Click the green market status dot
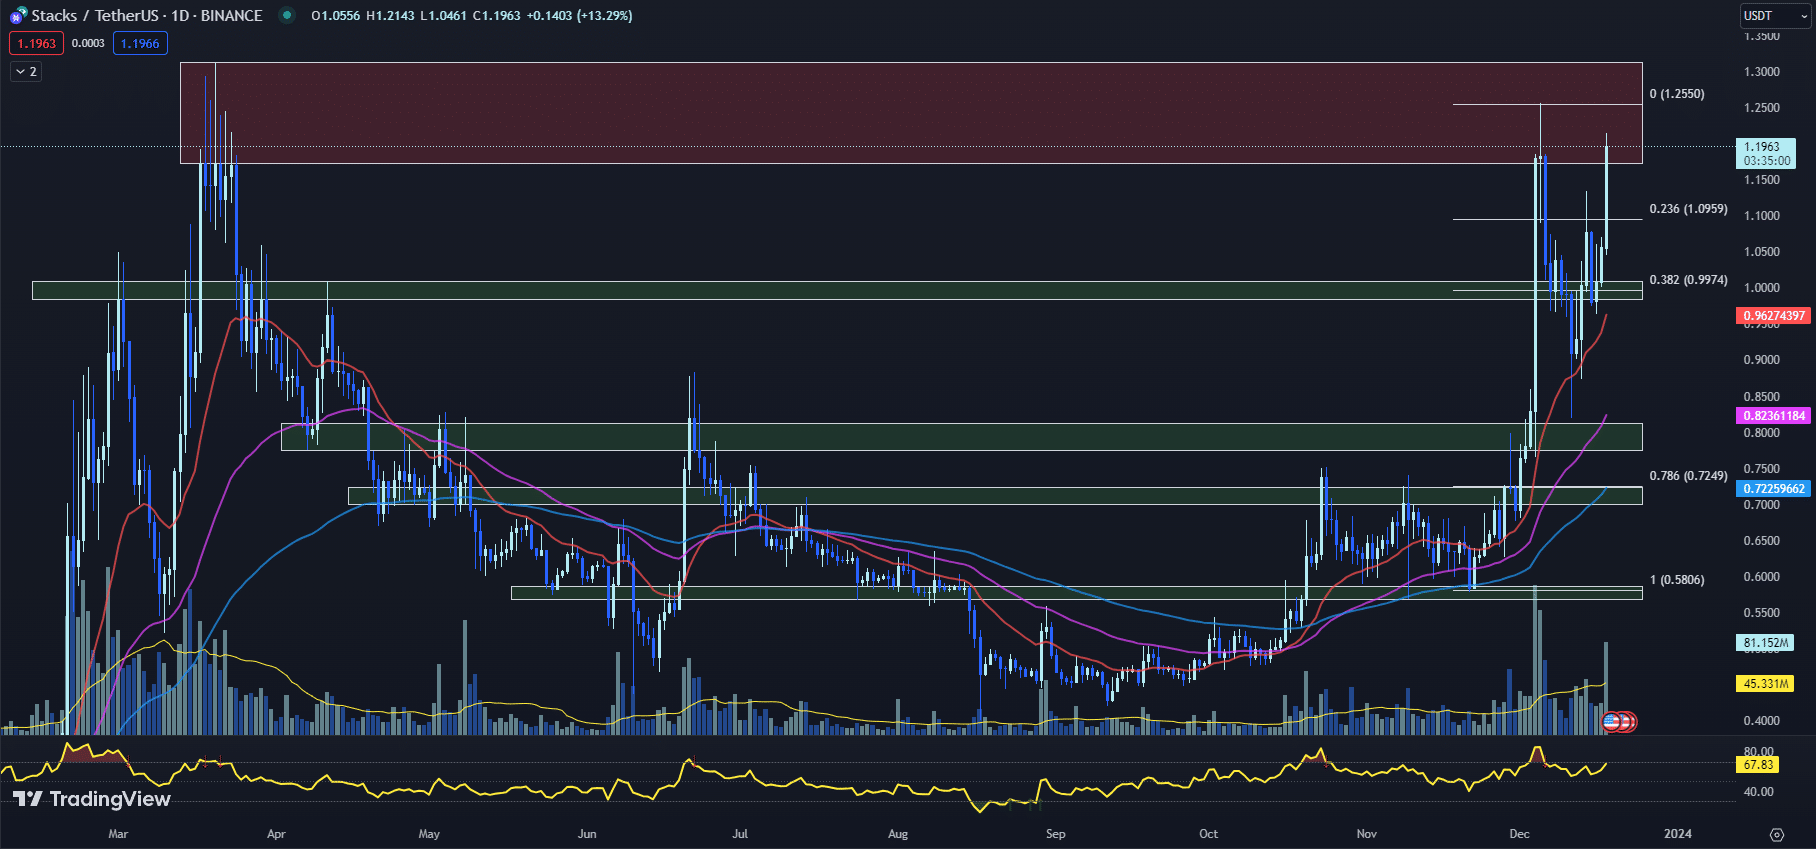The image size is (1816, 849). click(x=287, y=15)
